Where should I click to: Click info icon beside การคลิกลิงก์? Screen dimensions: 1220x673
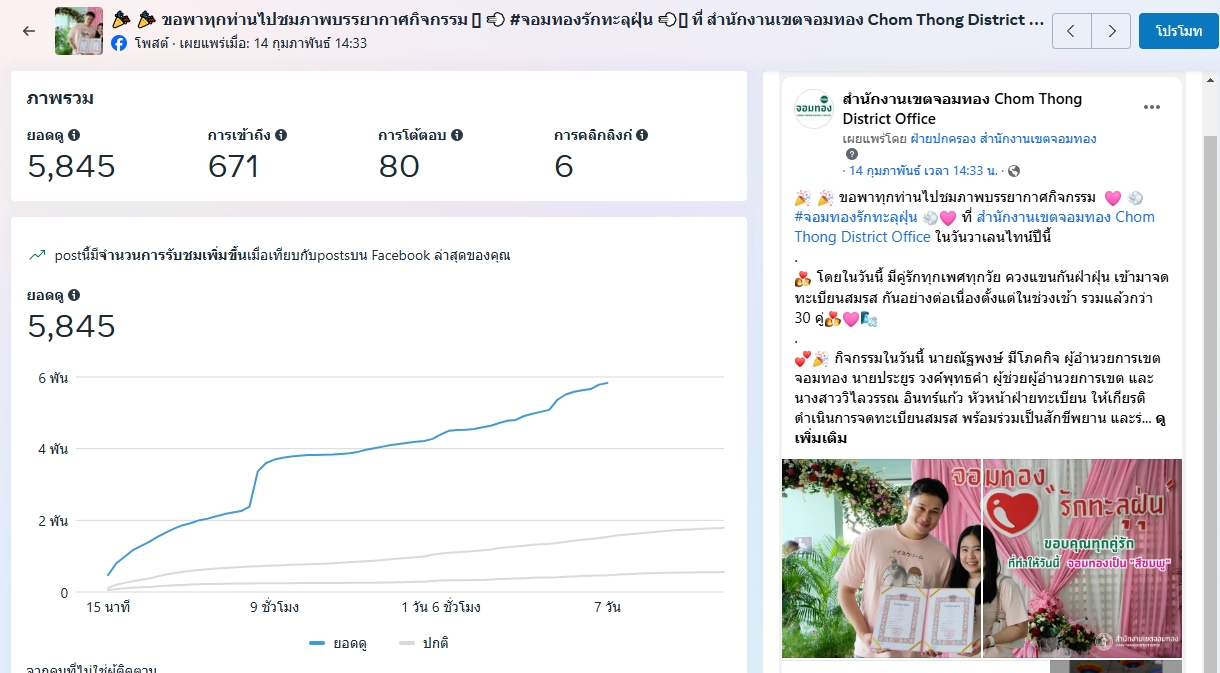tap(642, 135)
